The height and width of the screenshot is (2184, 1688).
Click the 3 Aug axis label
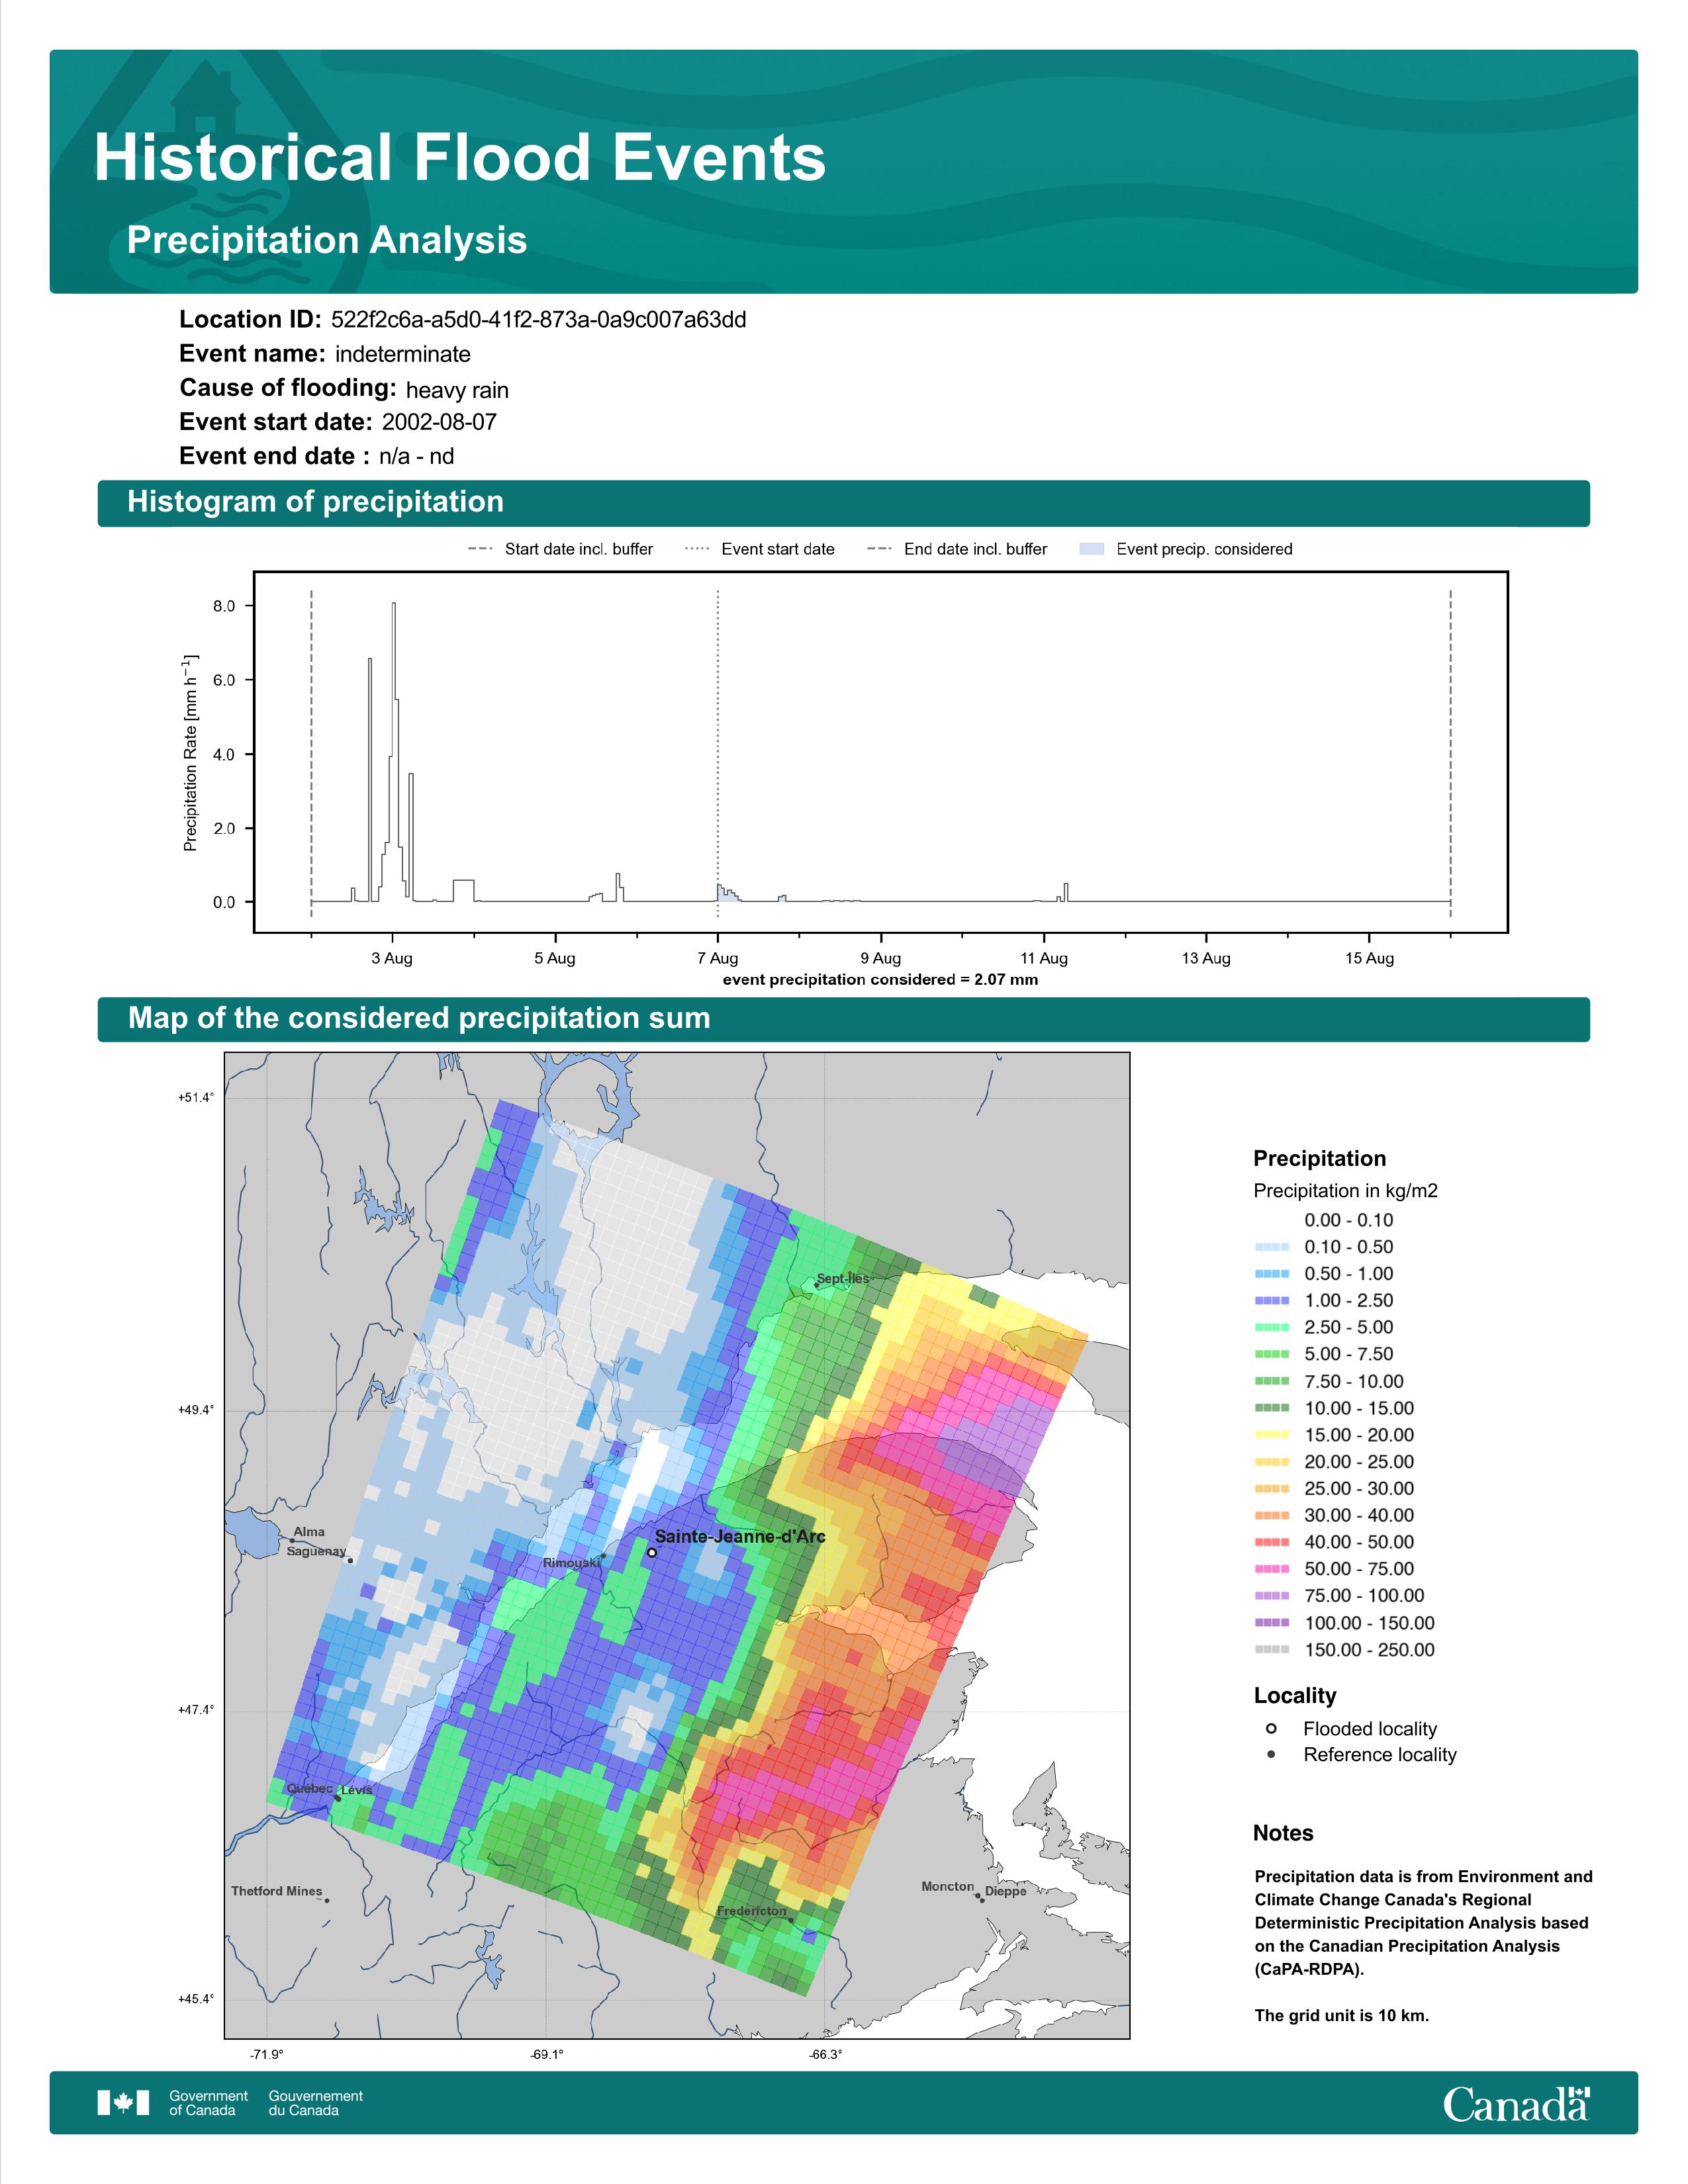click(x=392, y=958)
